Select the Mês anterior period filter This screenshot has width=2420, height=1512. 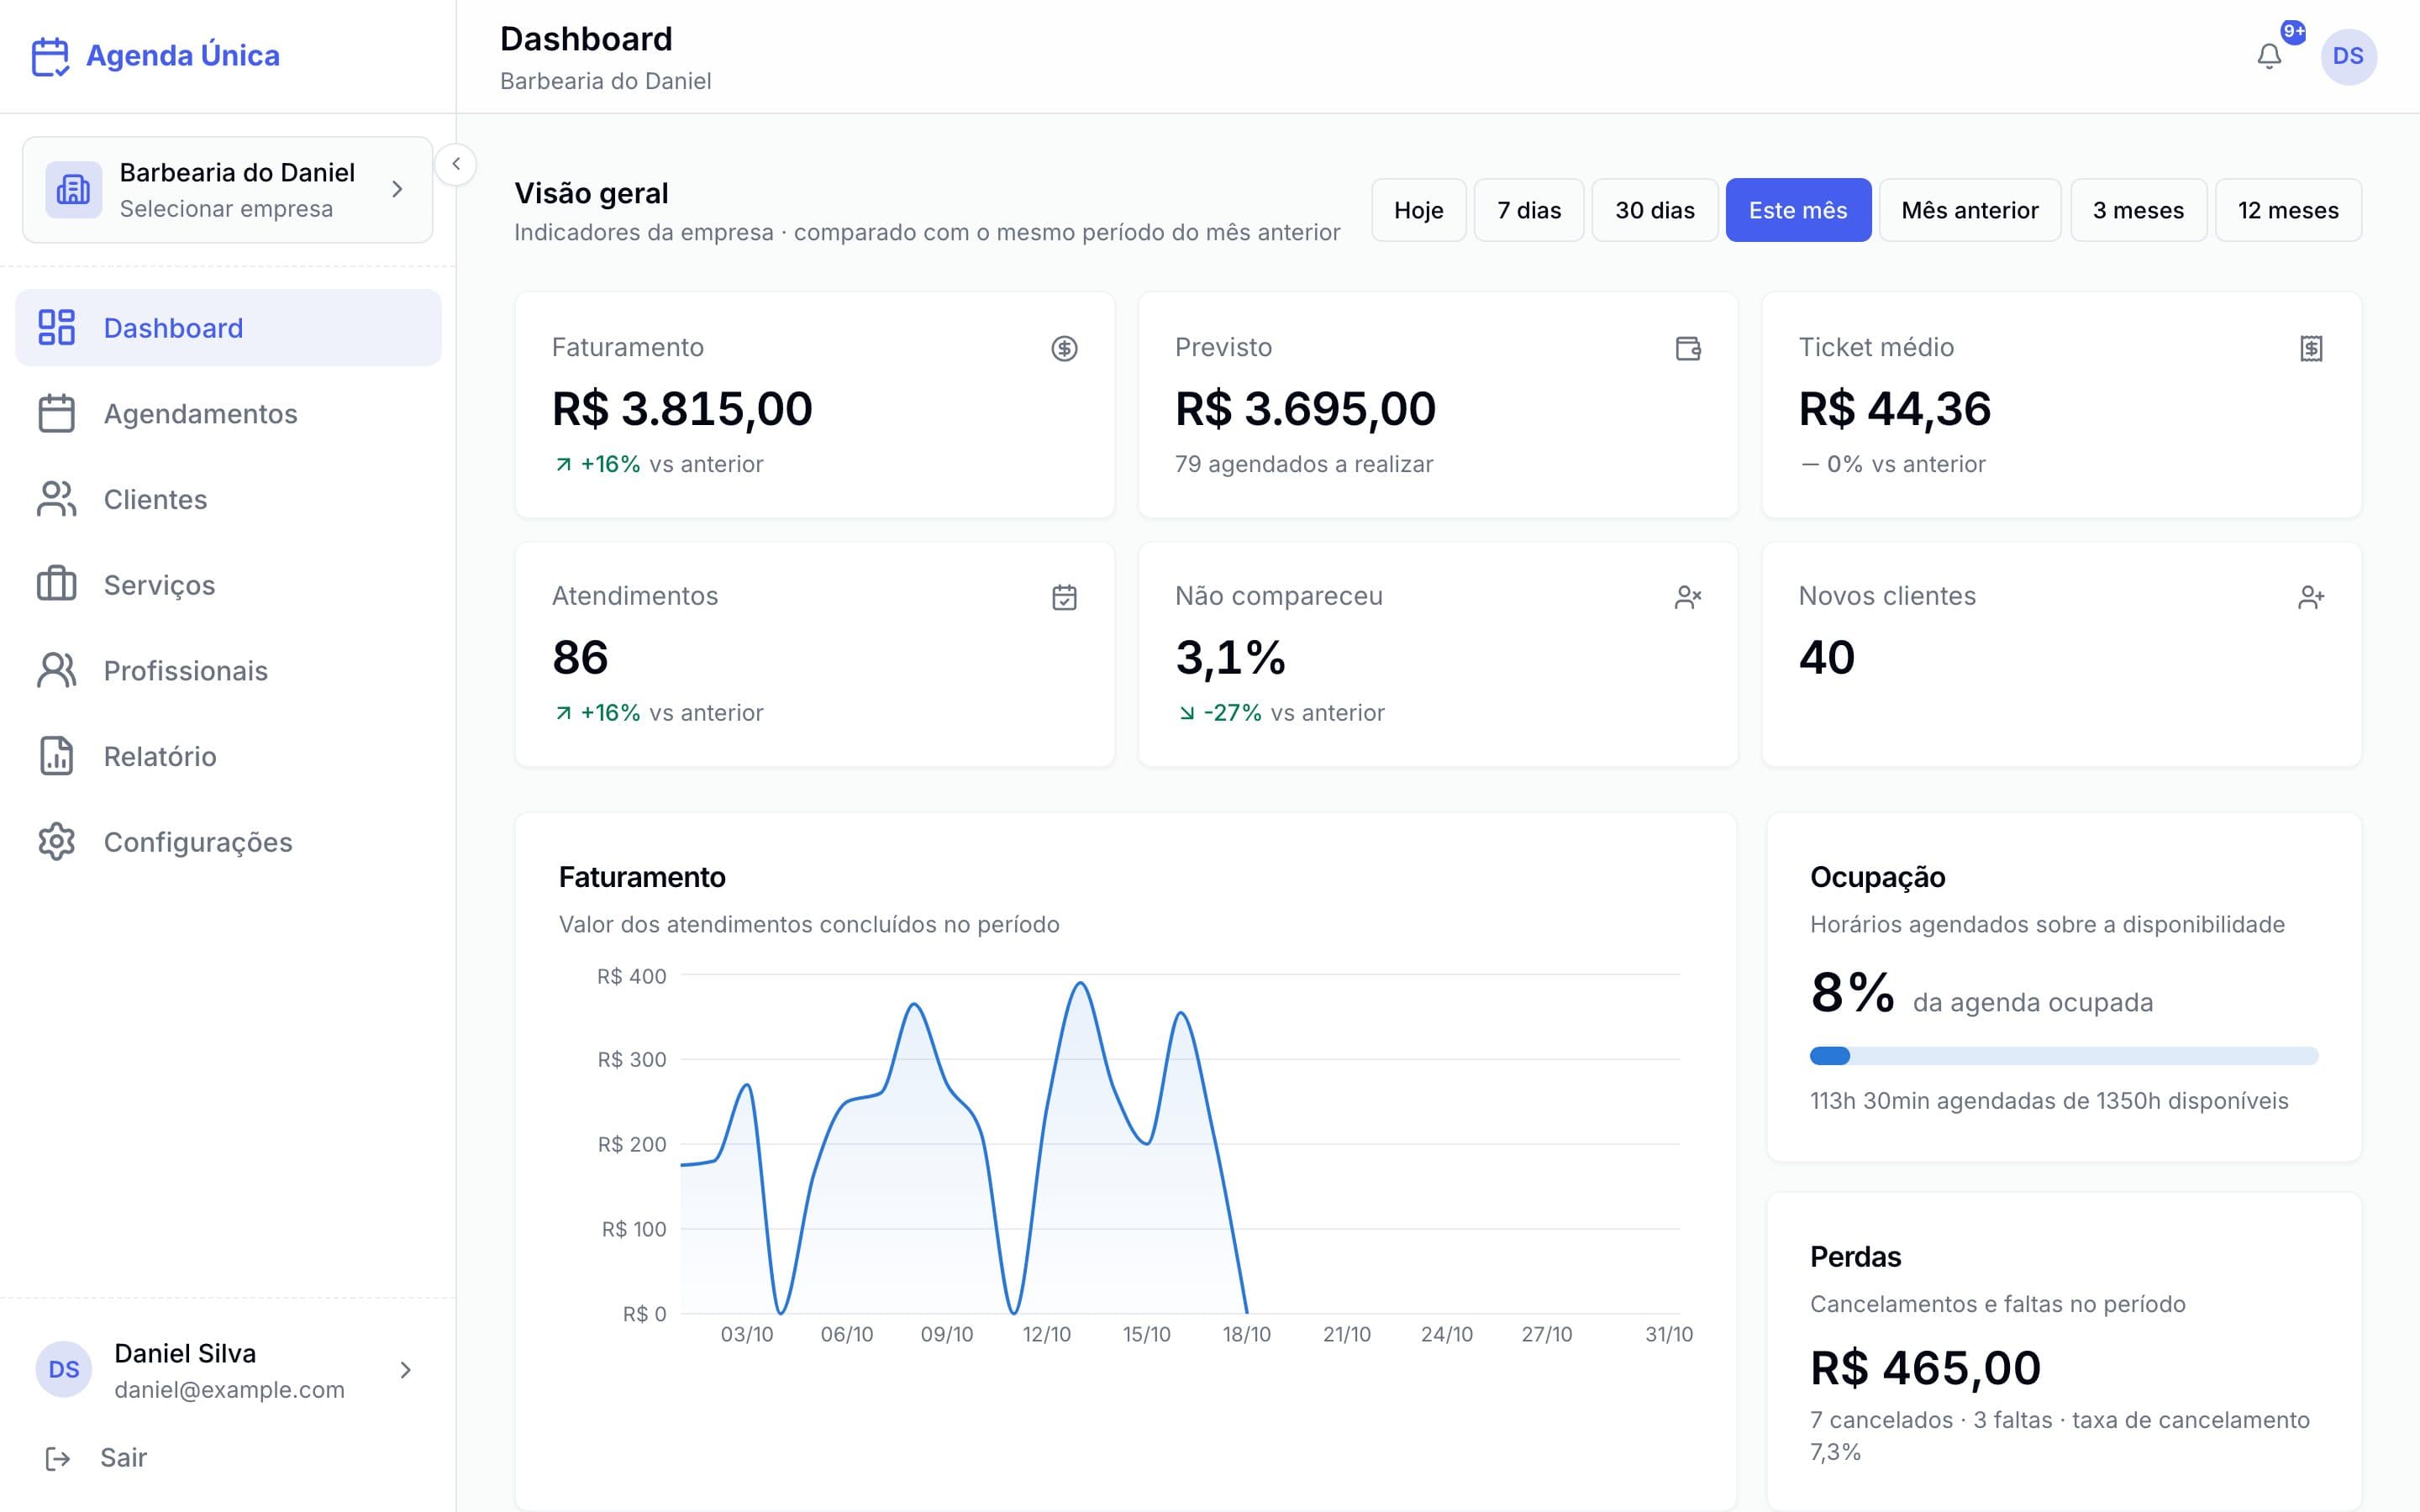[1969, 210]
